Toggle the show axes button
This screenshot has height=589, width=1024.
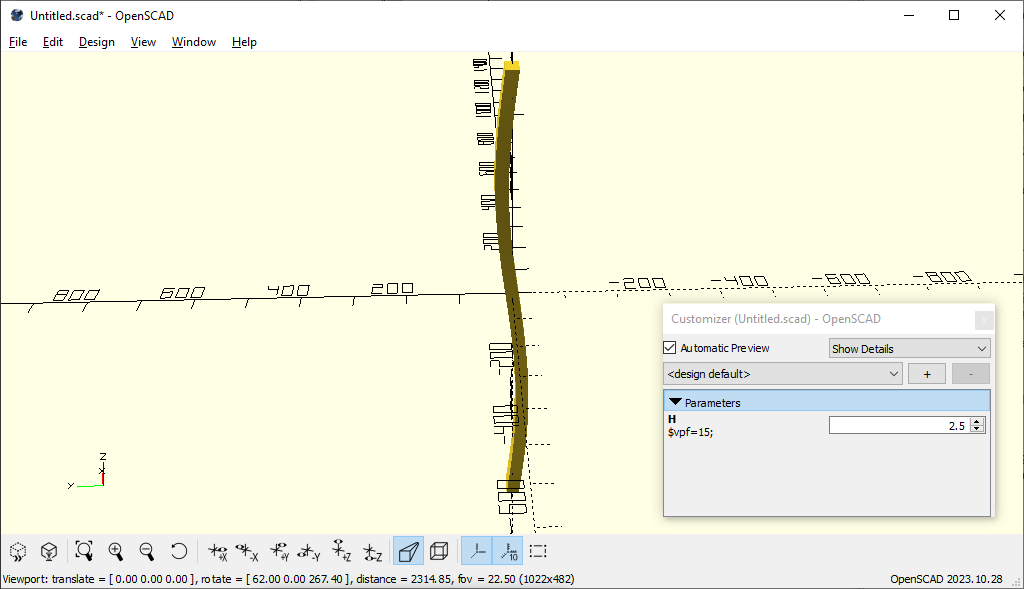coord(477,551)
